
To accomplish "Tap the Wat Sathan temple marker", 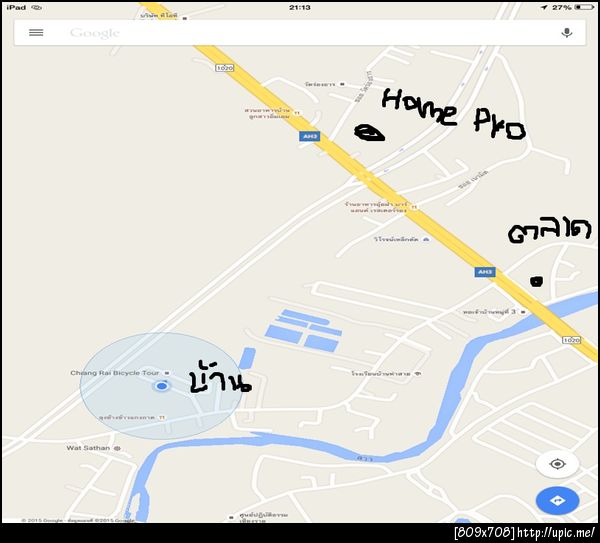I will pyautogui.click(x=117, y=448).
